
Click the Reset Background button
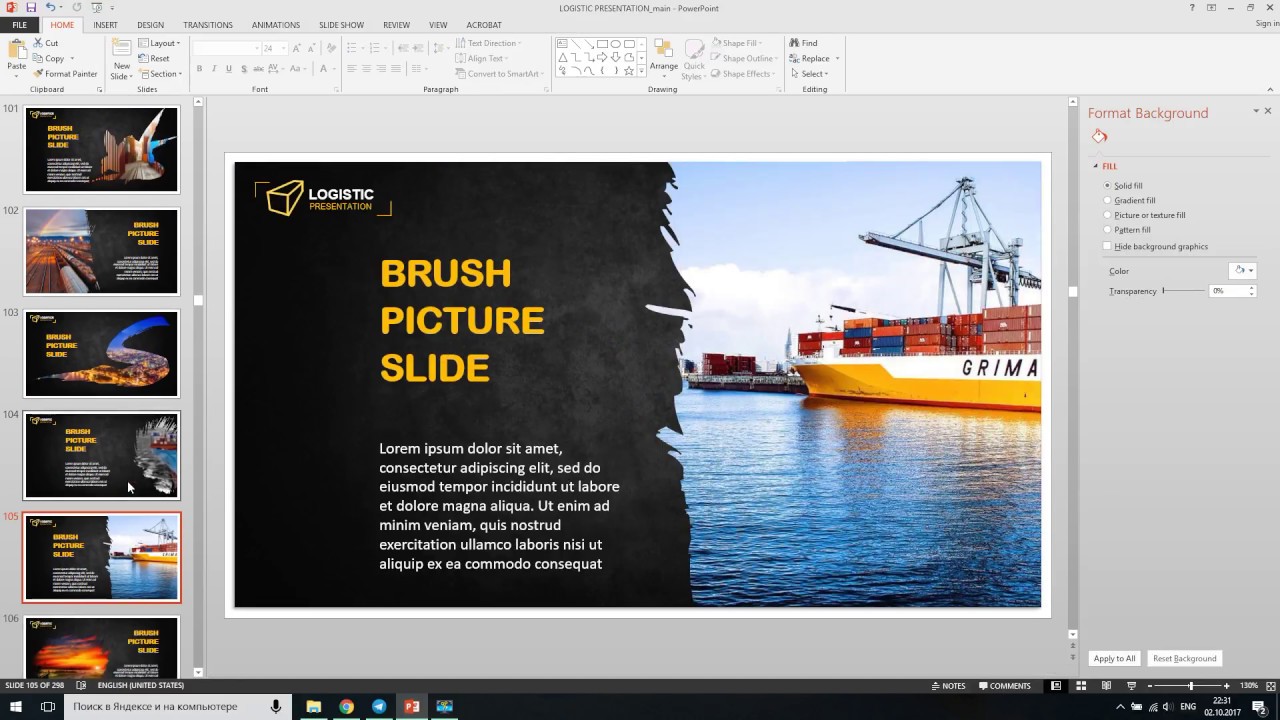click(1185, 659)
